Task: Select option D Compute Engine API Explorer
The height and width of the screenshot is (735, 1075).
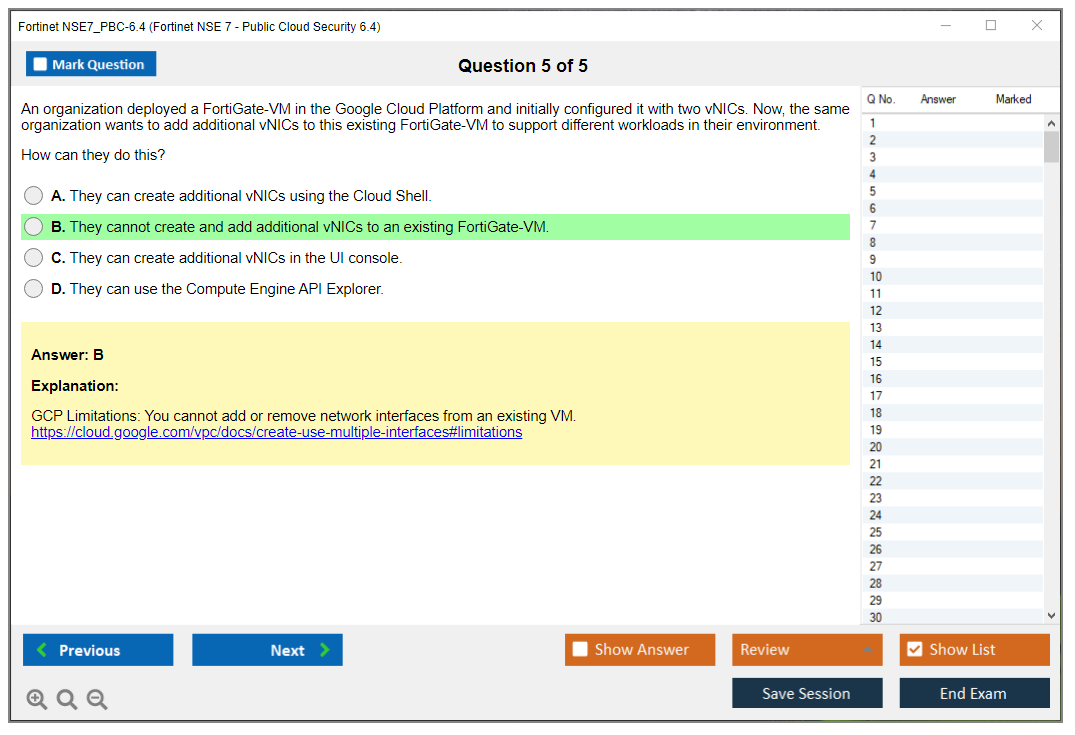Action: (x=34, y=289)
